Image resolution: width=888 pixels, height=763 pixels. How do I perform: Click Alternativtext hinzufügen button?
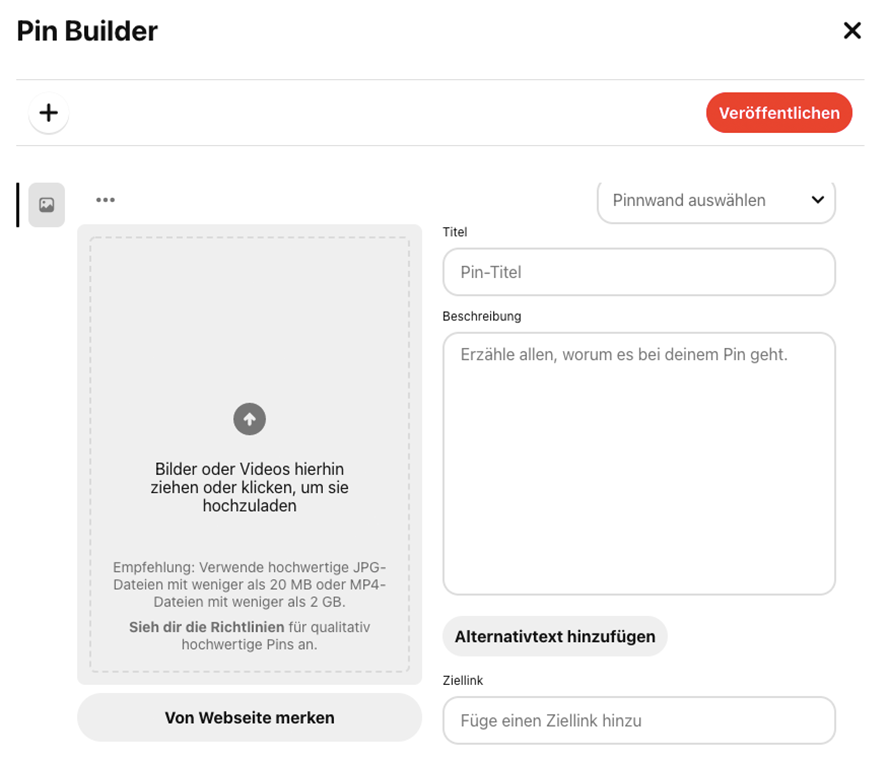(555, 637)
